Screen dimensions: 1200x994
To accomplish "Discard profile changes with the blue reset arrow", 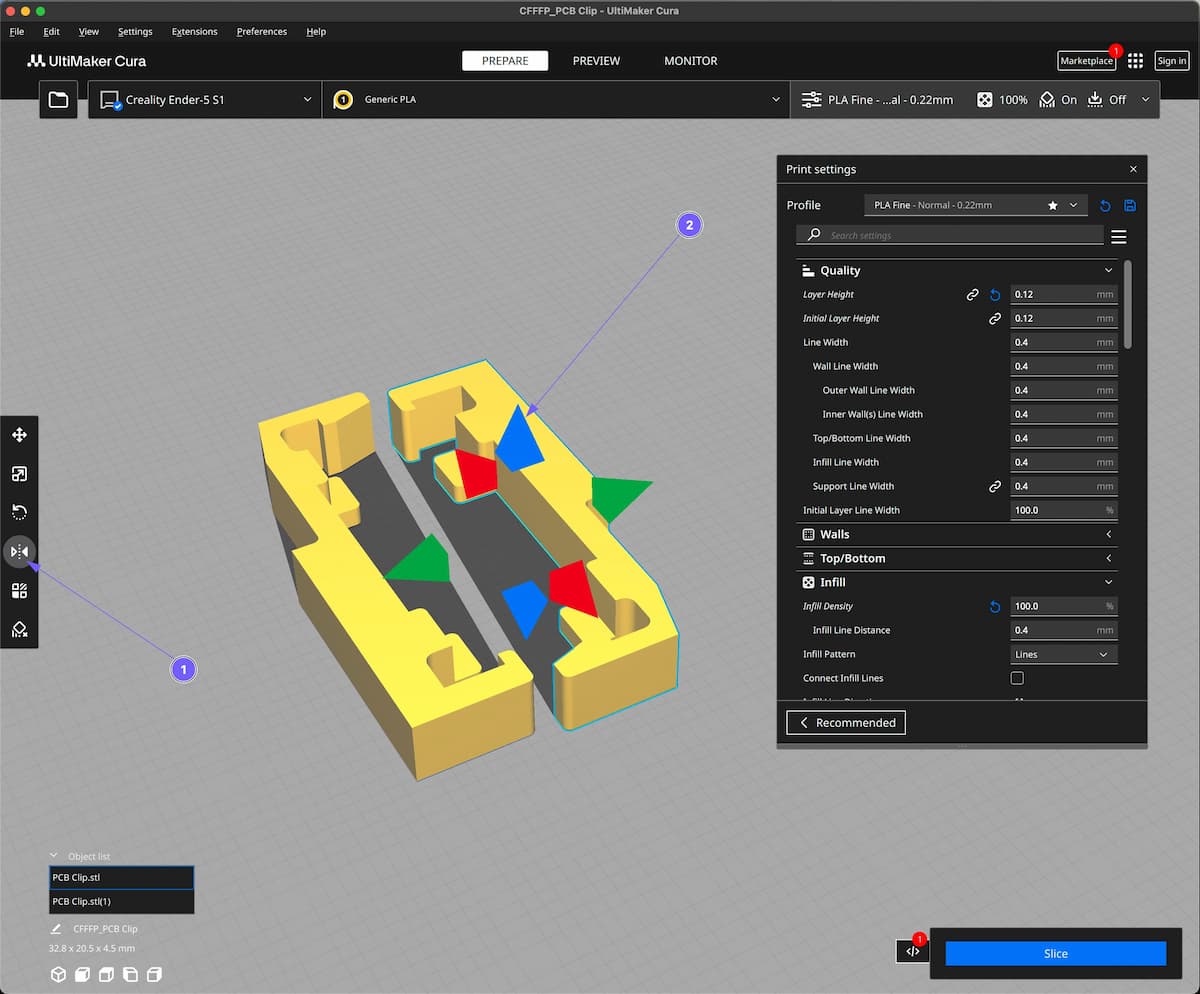I will tap(1105, 205).
